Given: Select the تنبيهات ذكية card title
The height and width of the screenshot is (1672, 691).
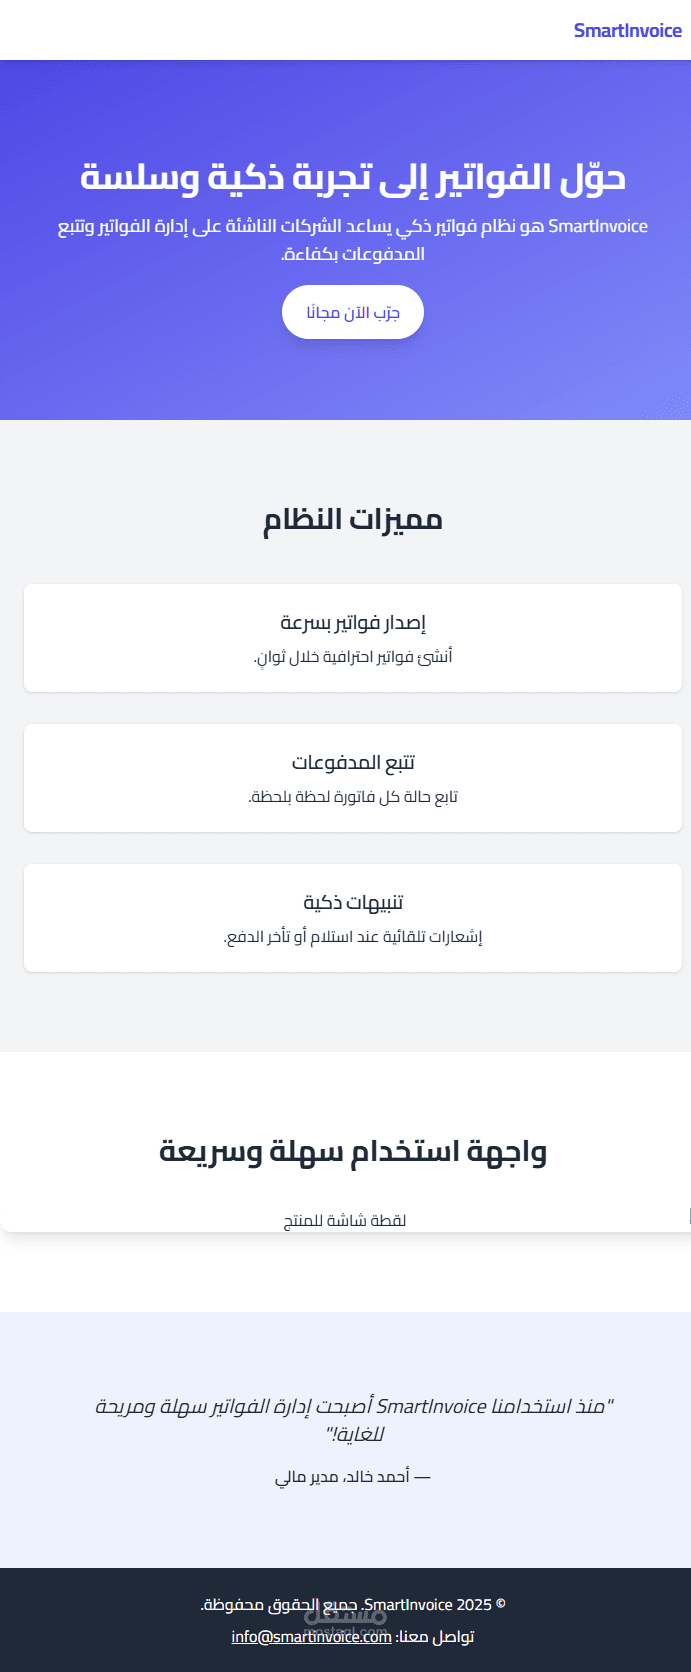Looking at the screenshot, I should pyautogui.click(x=353, y=903).
